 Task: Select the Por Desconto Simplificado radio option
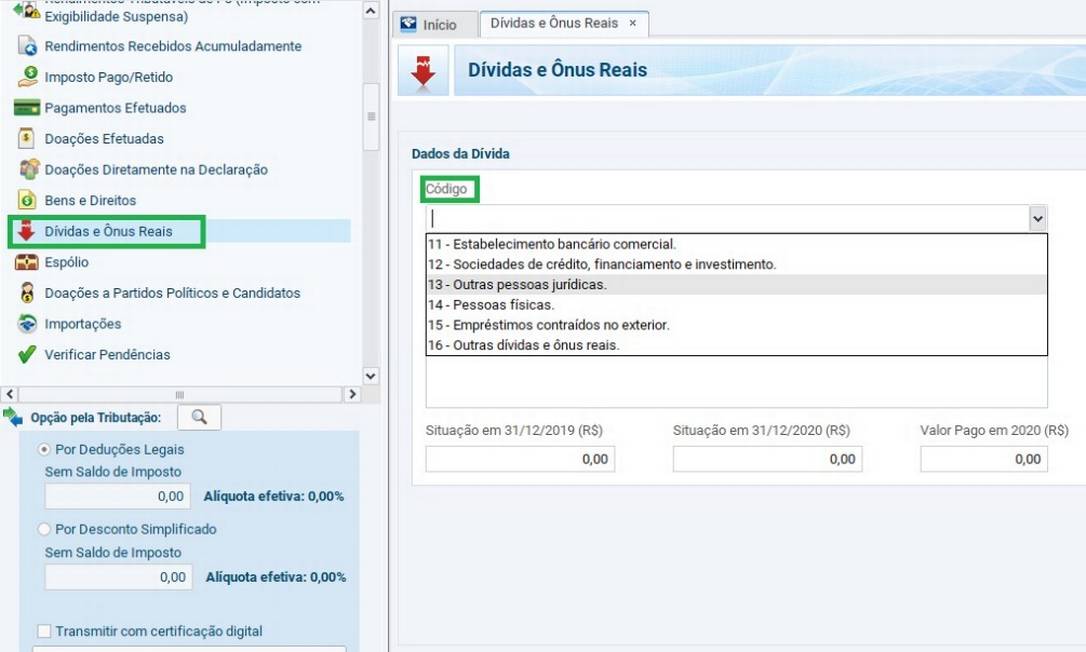click(x=44, y=529)
